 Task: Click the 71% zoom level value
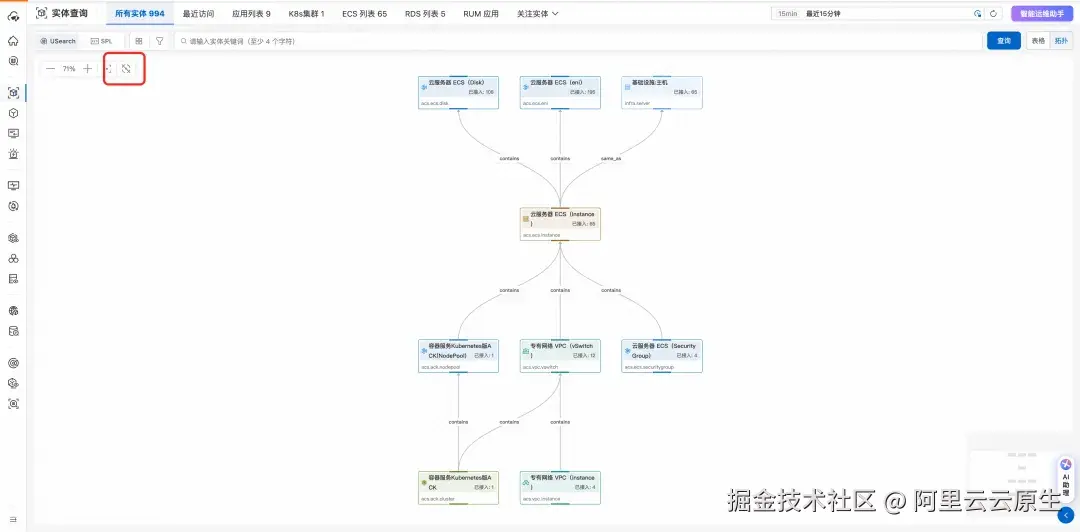pos(69,69)
